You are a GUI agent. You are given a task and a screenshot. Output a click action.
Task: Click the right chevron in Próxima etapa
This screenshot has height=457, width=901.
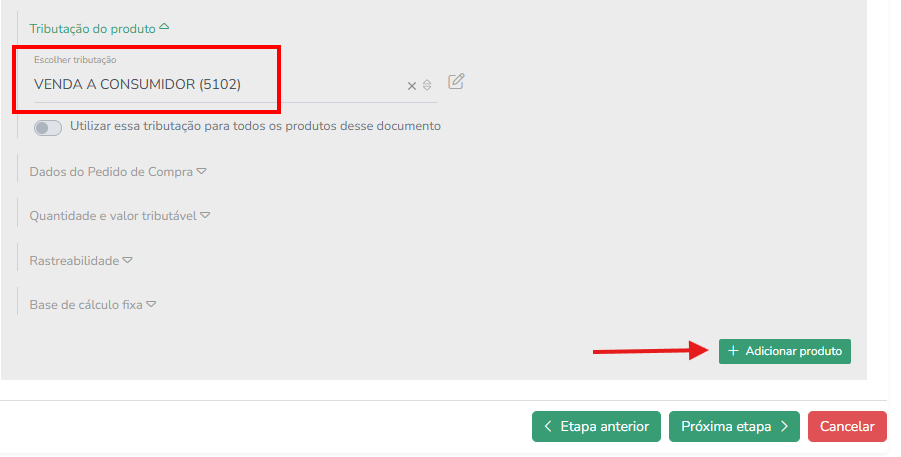[x=784, y=427]
